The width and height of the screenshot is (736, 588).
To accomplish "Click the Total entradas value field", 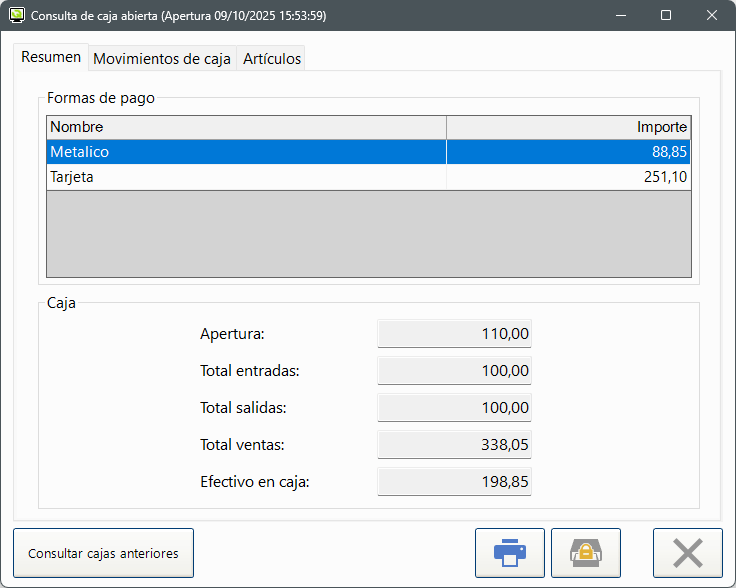I will (454, 371).
